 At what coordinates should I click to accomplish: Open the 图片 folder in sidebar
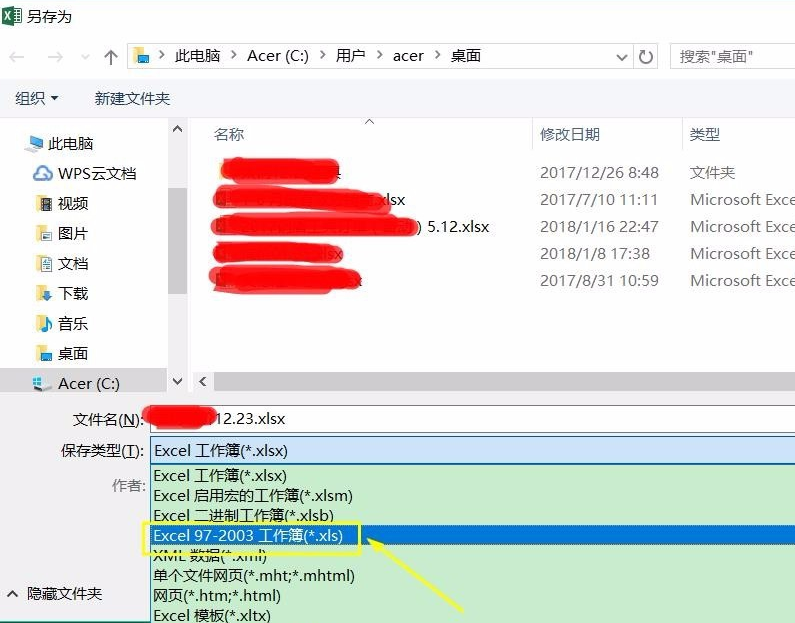coord(72,233)
